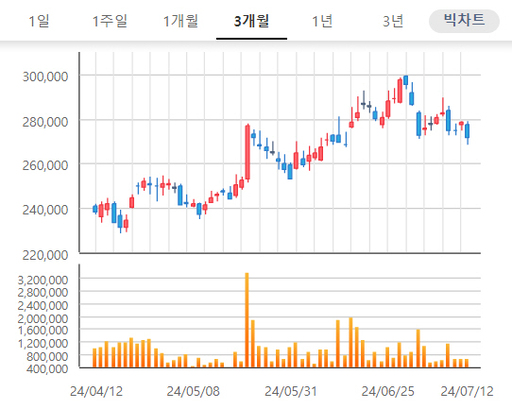Click the 260,000 price axis label
The height and width of the screenshot is (409, 512).
pos(45,165)
